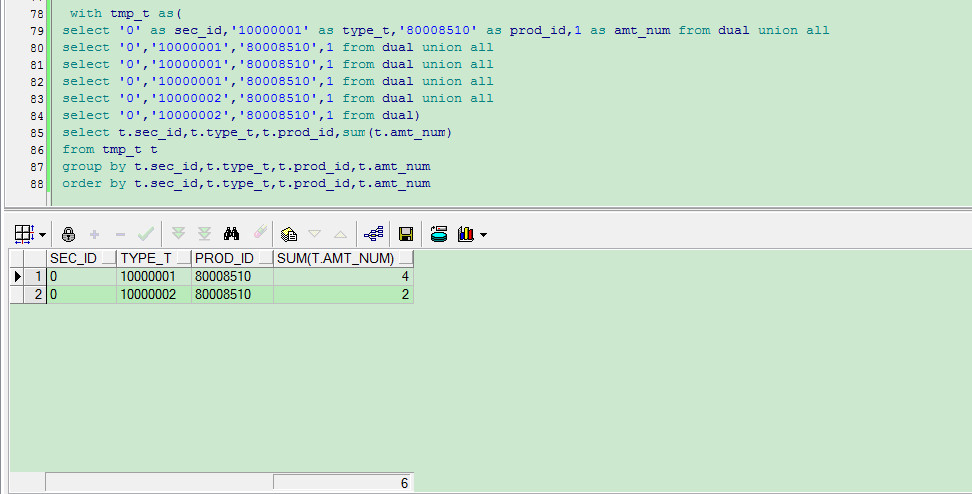Click the small button on SEC_ID header

[108, 259]
